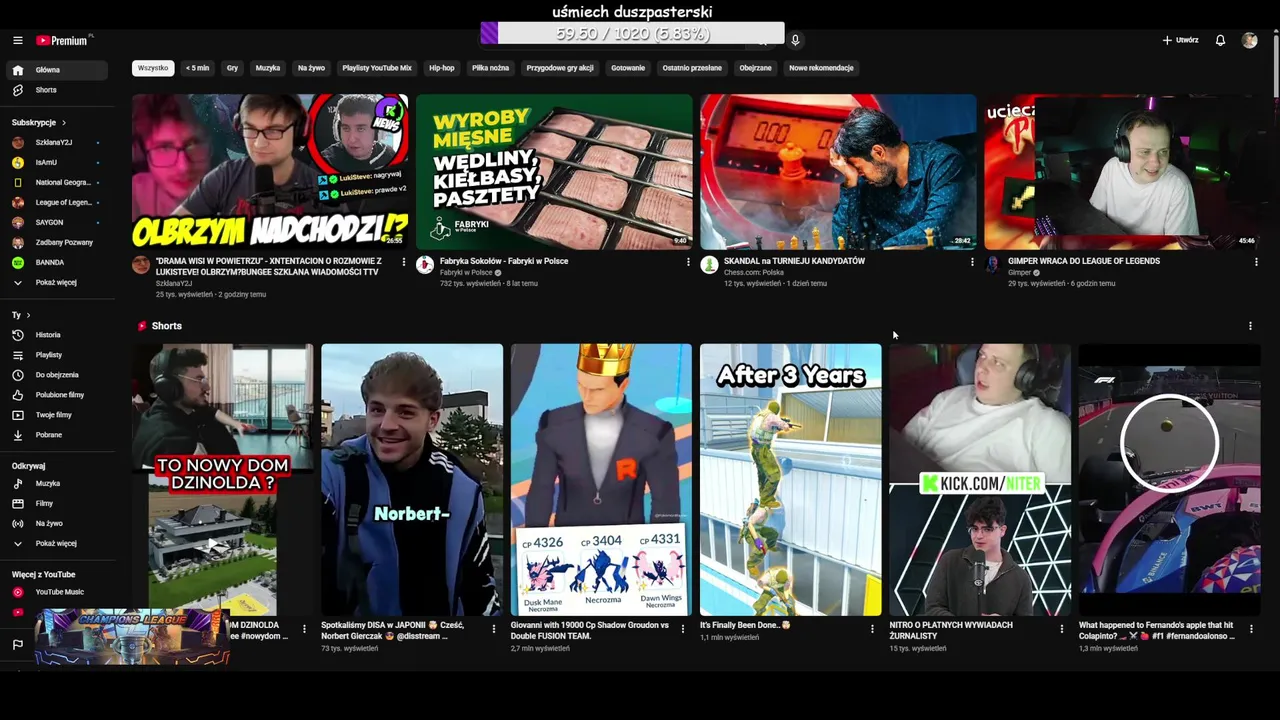The width and height of the screenshot is (1280, 720).
Task: Select Playlisty YouTube Mix chip
Action: click(377, 68)
